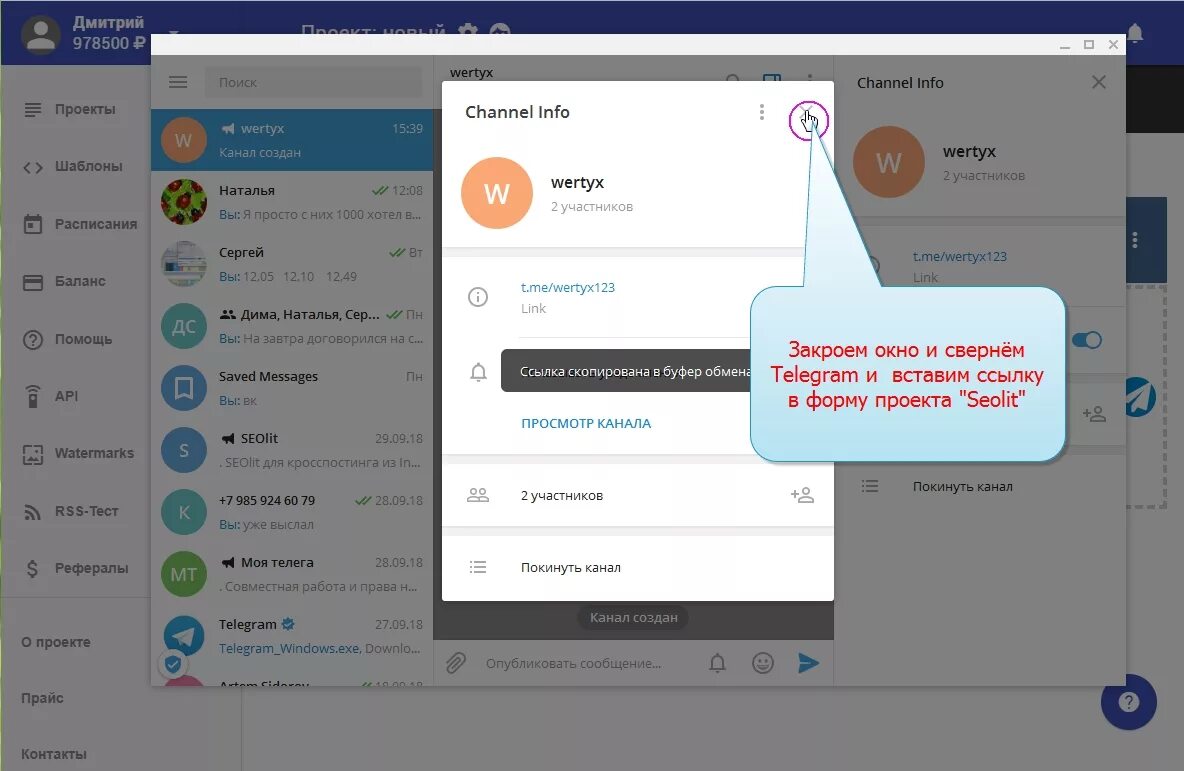Open the wertyx channel chat
The image size is (1184, 771).
coord(292,140)
